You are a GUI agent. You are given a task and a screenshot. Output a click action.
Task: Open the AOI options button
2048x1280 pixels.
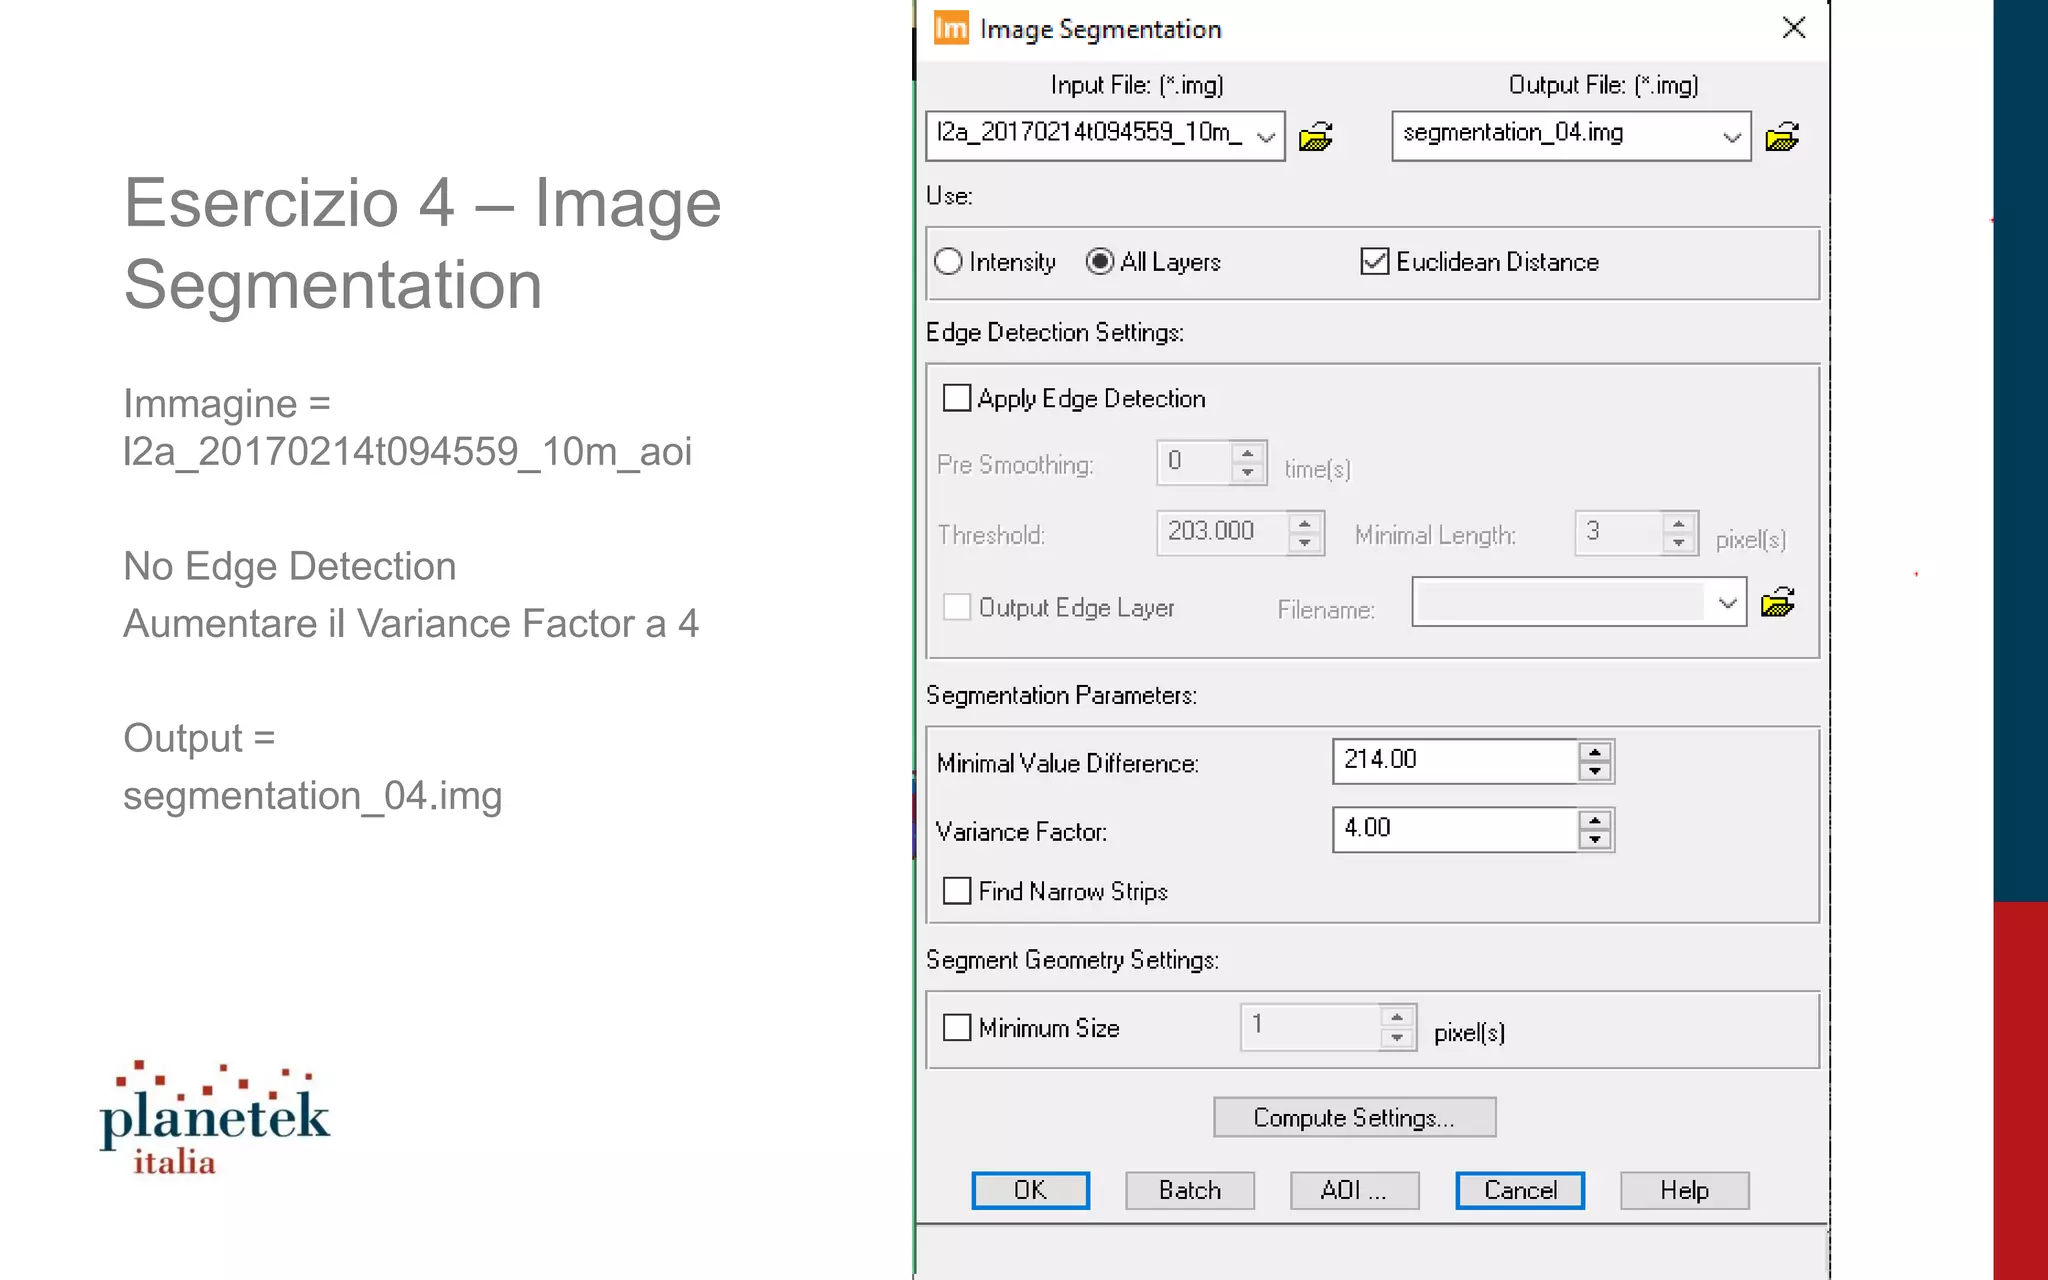[1354, 1190]
